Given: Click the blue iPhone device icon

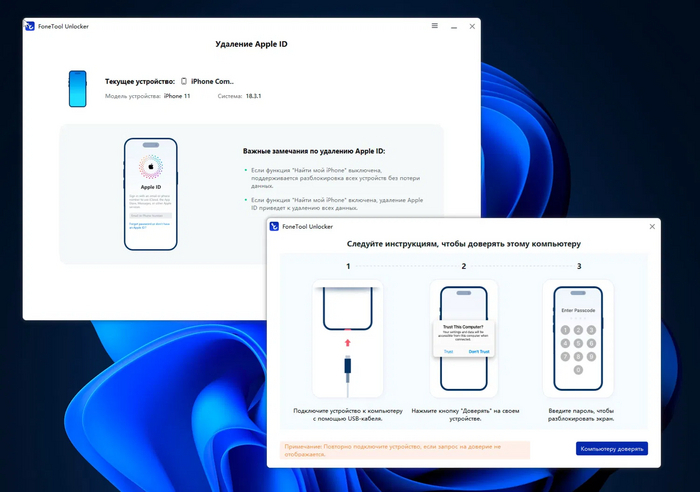Looking at the screenshot, I should [x=77, y=88].
